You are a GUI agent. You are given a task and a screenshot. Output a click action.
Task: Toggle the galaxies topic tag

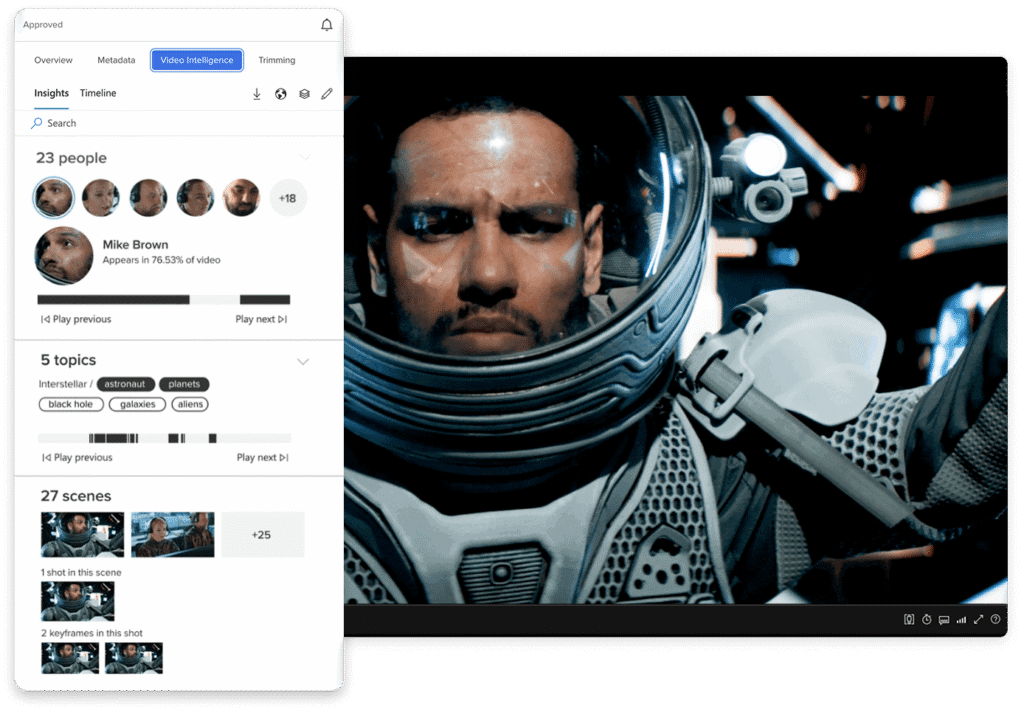138,404
